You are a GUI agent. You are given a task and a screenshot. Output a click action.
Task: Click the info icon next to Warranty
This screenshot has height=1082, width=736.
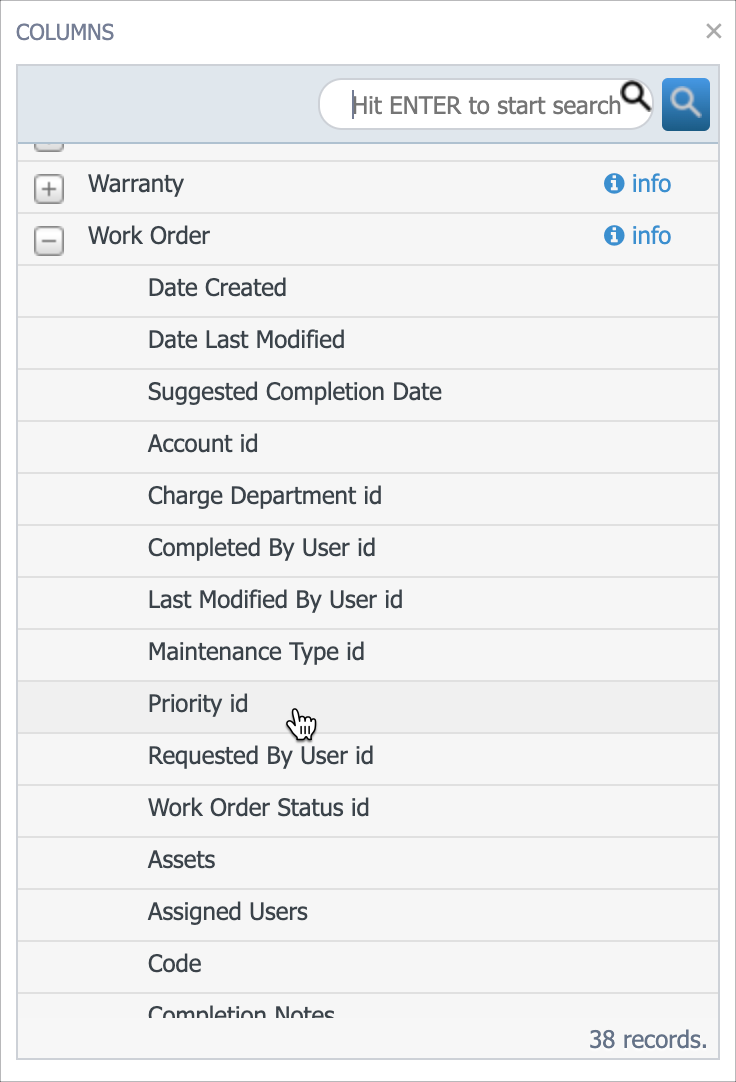614,184
